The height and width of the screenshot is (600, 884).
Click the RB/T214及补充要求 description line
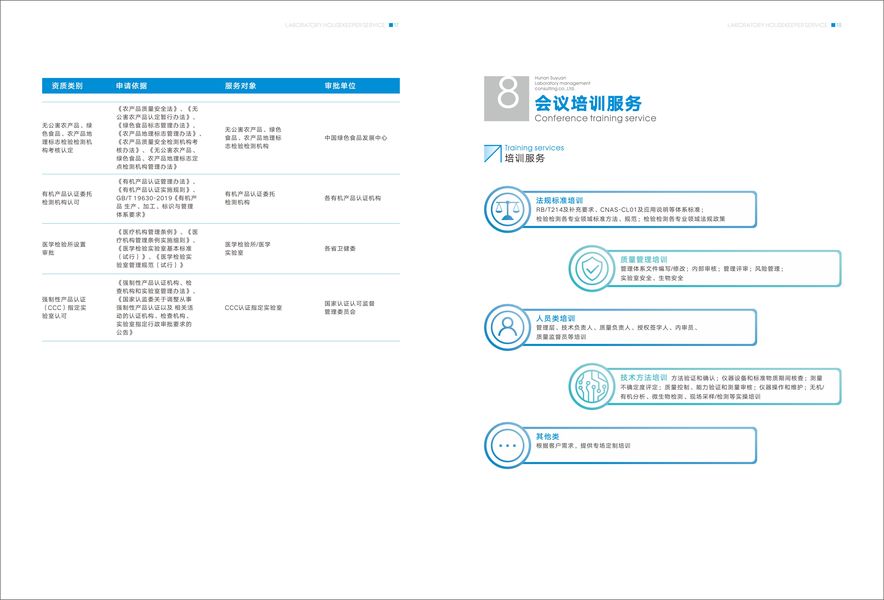click(x=620, y=210)
